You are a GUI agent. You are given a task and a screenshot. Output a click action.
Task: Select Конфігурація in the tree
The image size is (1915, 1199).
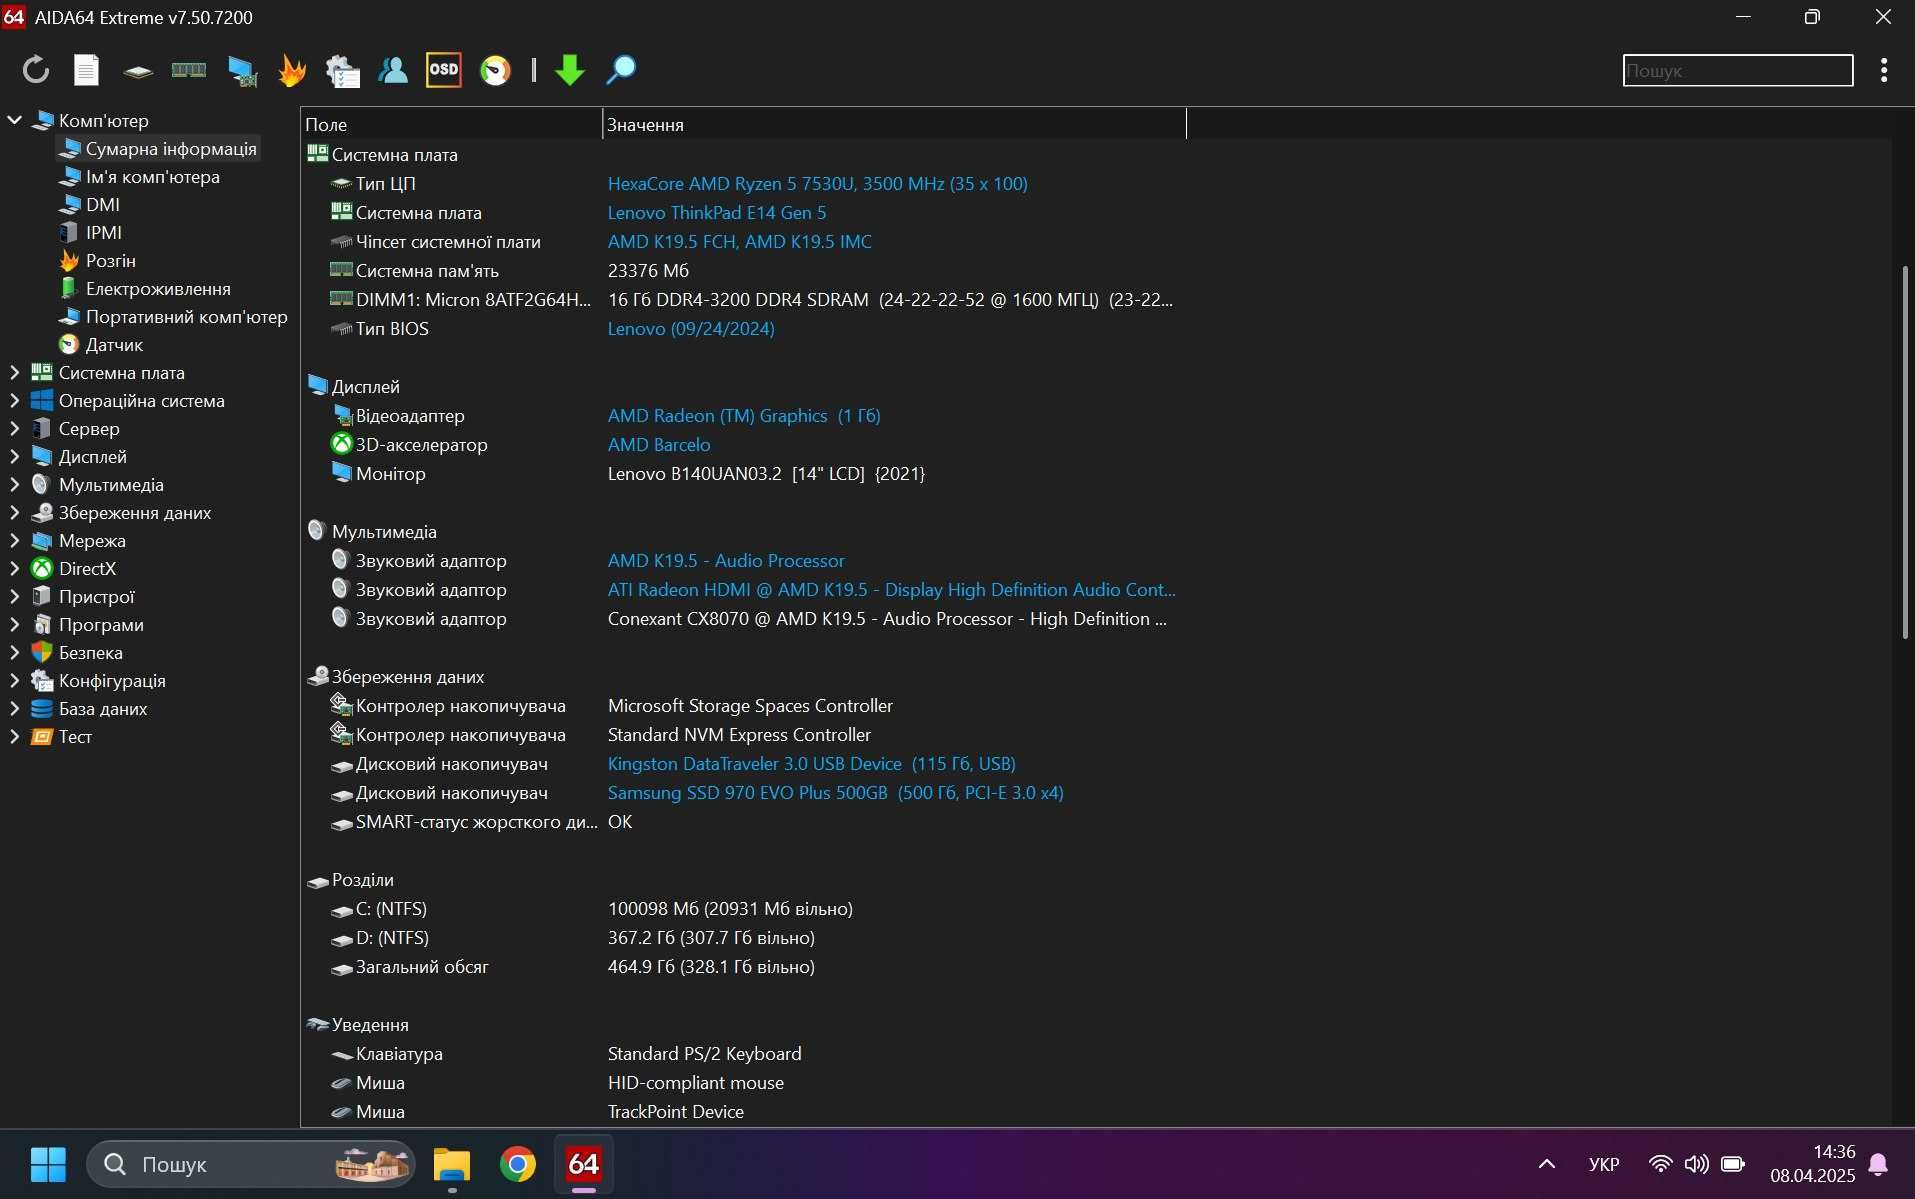pos(112,680)
